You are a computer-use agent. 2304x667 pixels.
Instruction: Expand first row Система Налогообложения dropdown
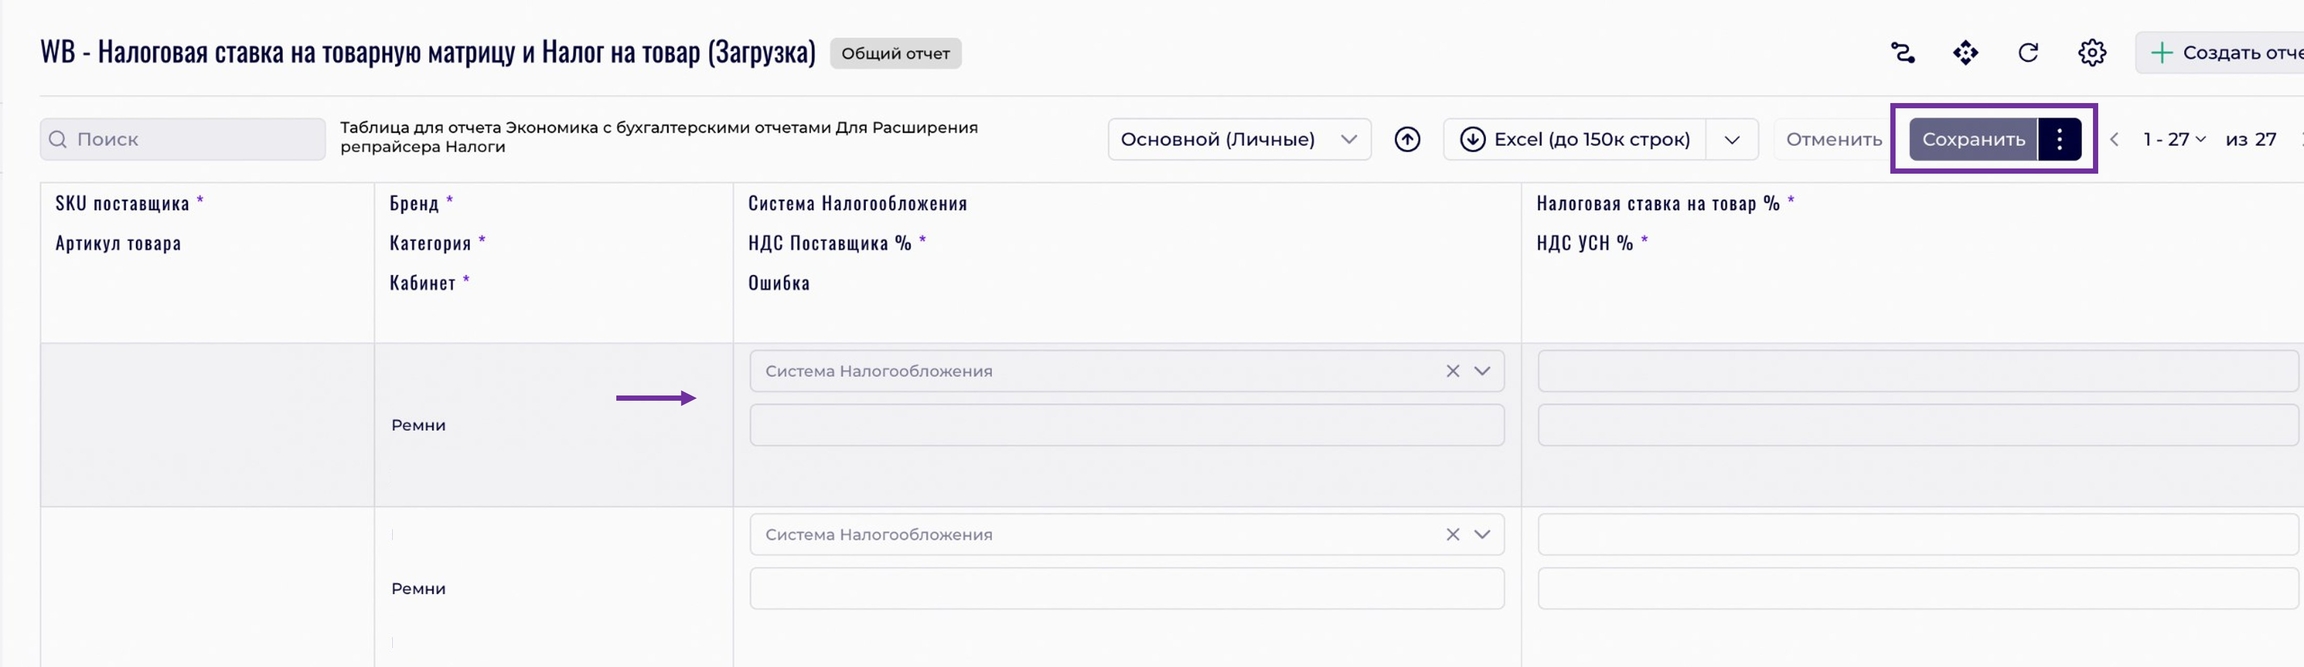[x=1482, y=371]
